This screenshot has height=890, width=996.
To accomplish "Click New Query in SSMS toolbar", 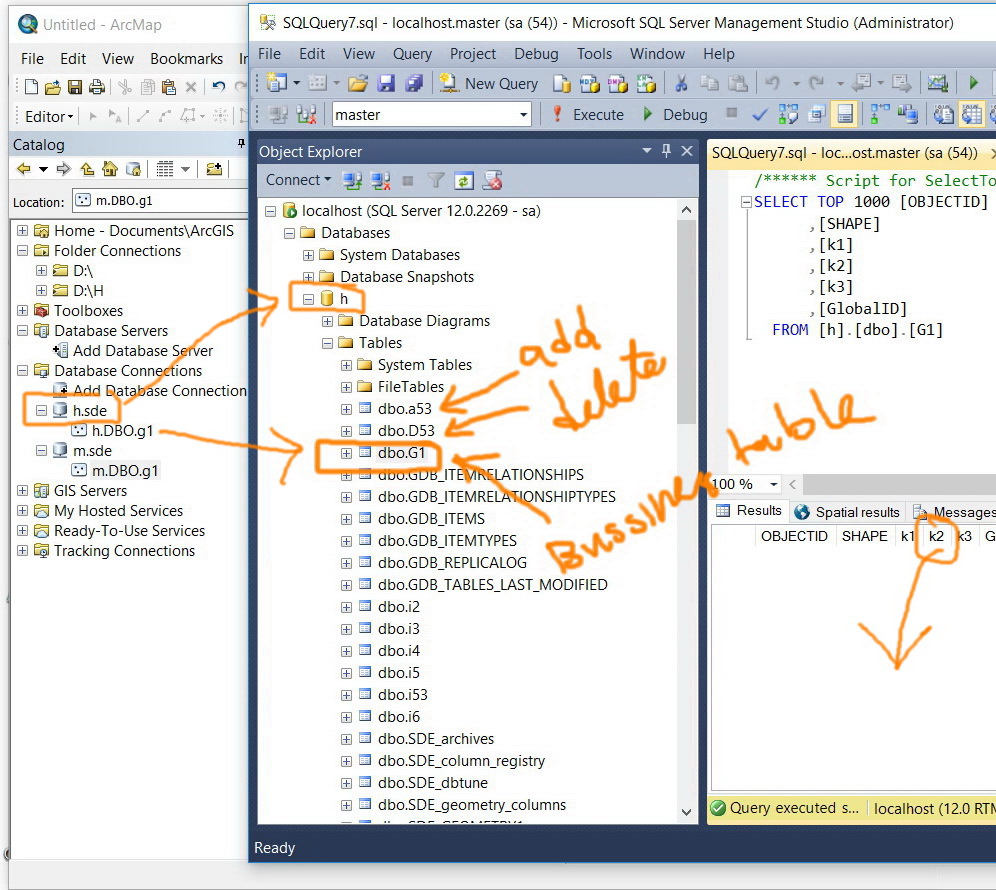I will tap(489, 83).
